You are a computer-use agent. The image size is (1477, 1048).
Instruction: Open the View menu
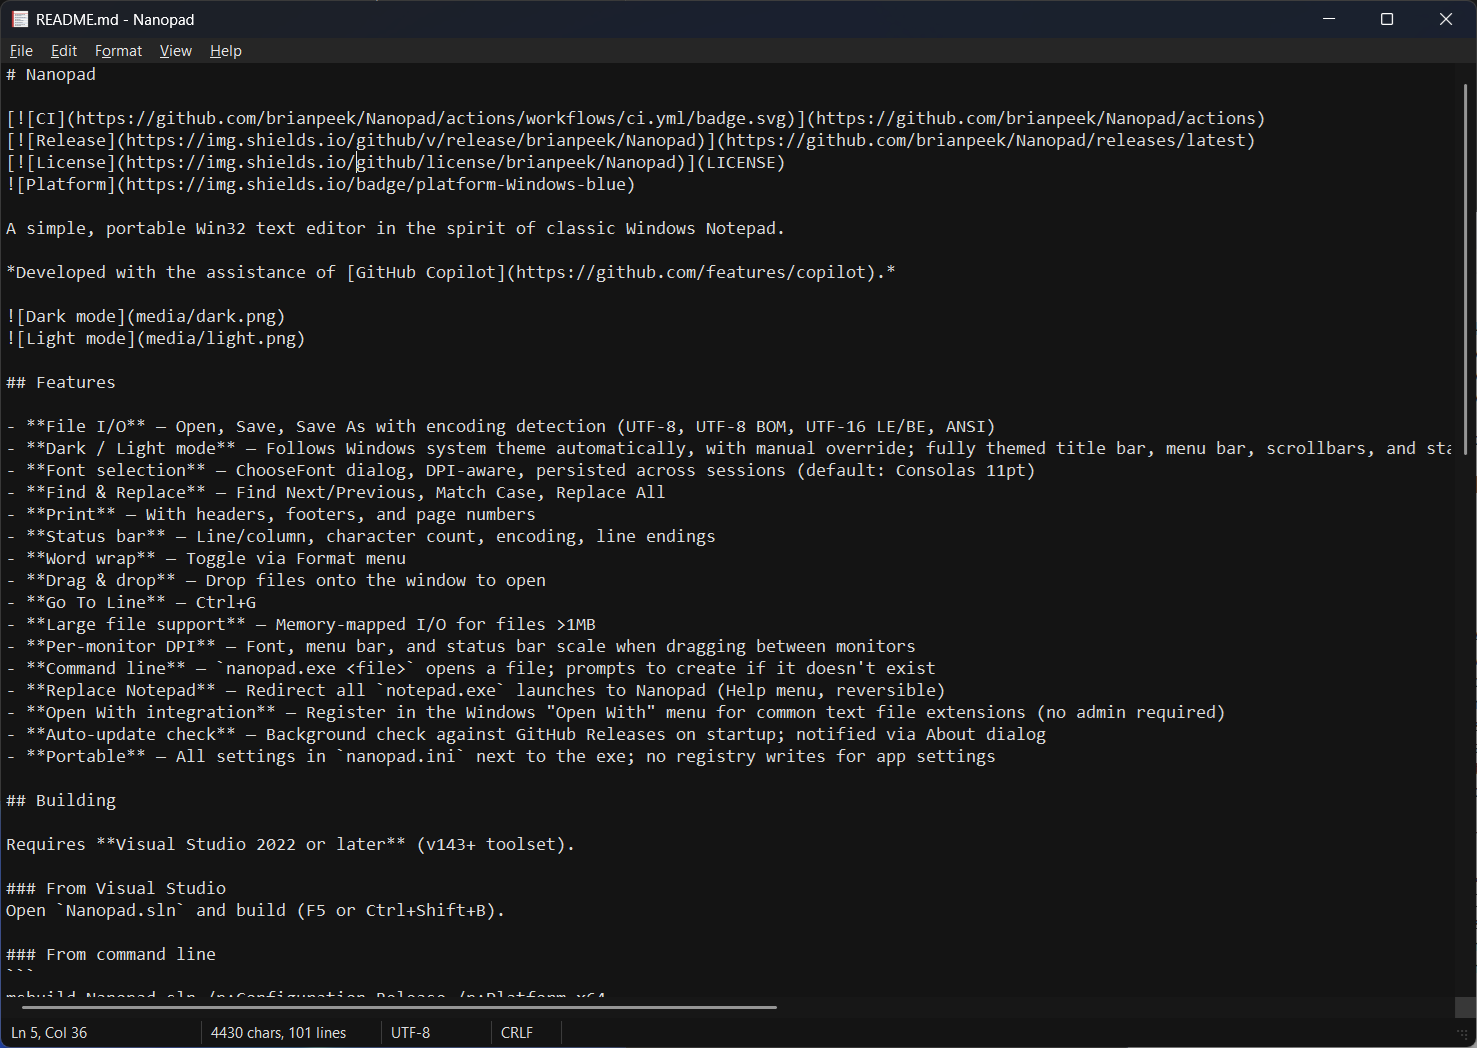click(176, 50)
